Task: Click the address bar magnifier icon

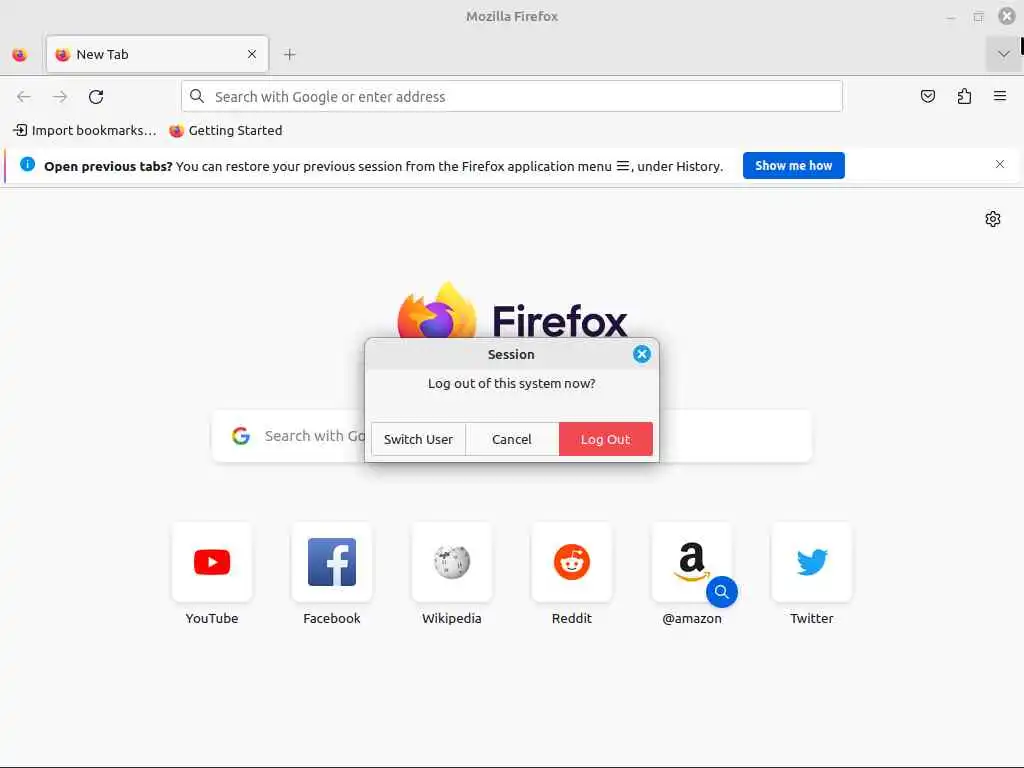Action: click(197, 97)
